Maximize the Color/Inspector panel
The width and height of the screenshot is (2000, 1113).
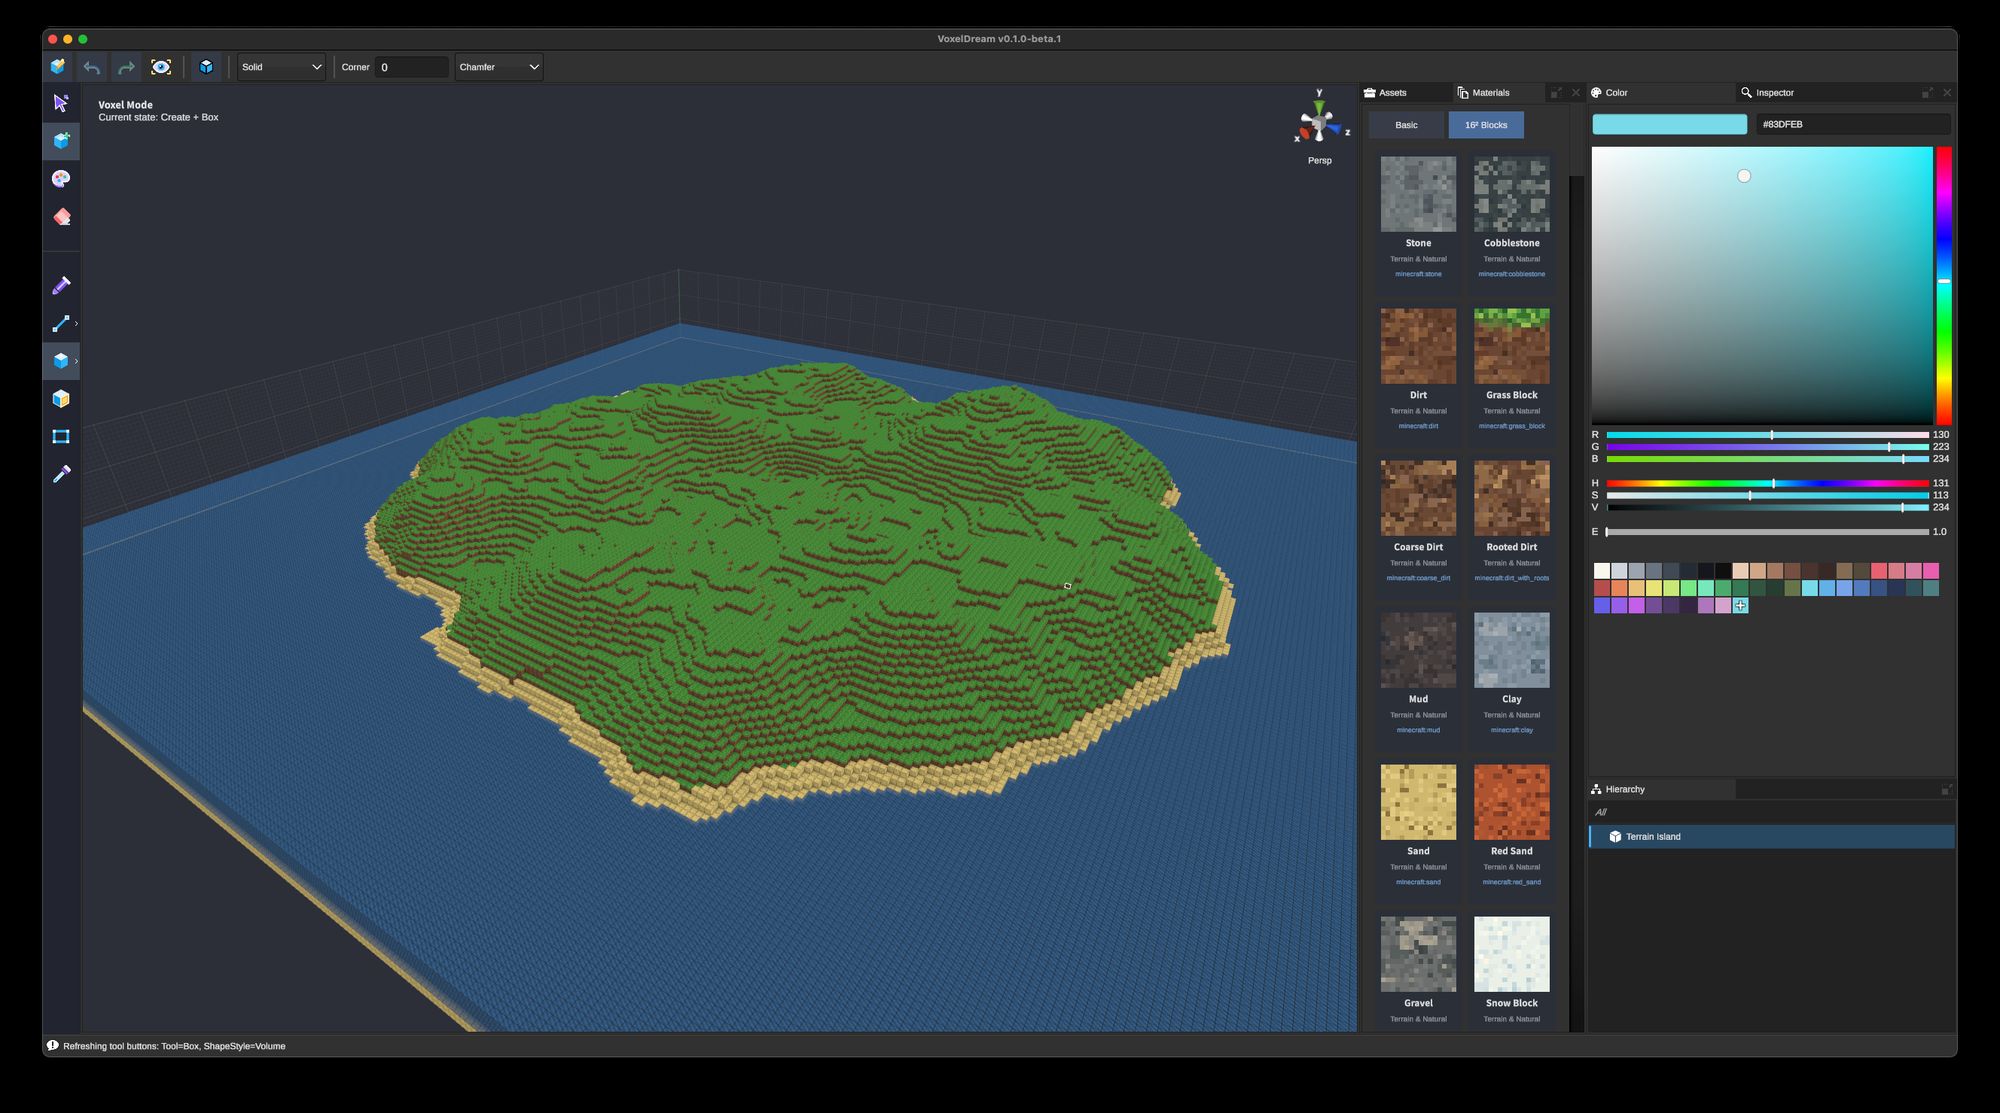[1927, 93]
